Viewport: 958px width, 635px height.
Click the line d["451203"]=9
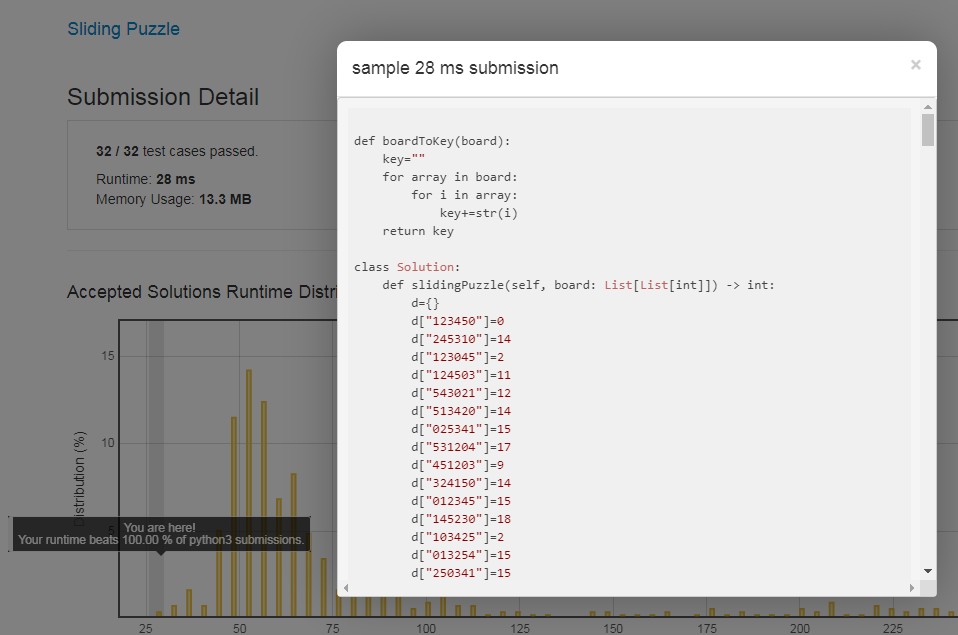(x=458, y=465)
